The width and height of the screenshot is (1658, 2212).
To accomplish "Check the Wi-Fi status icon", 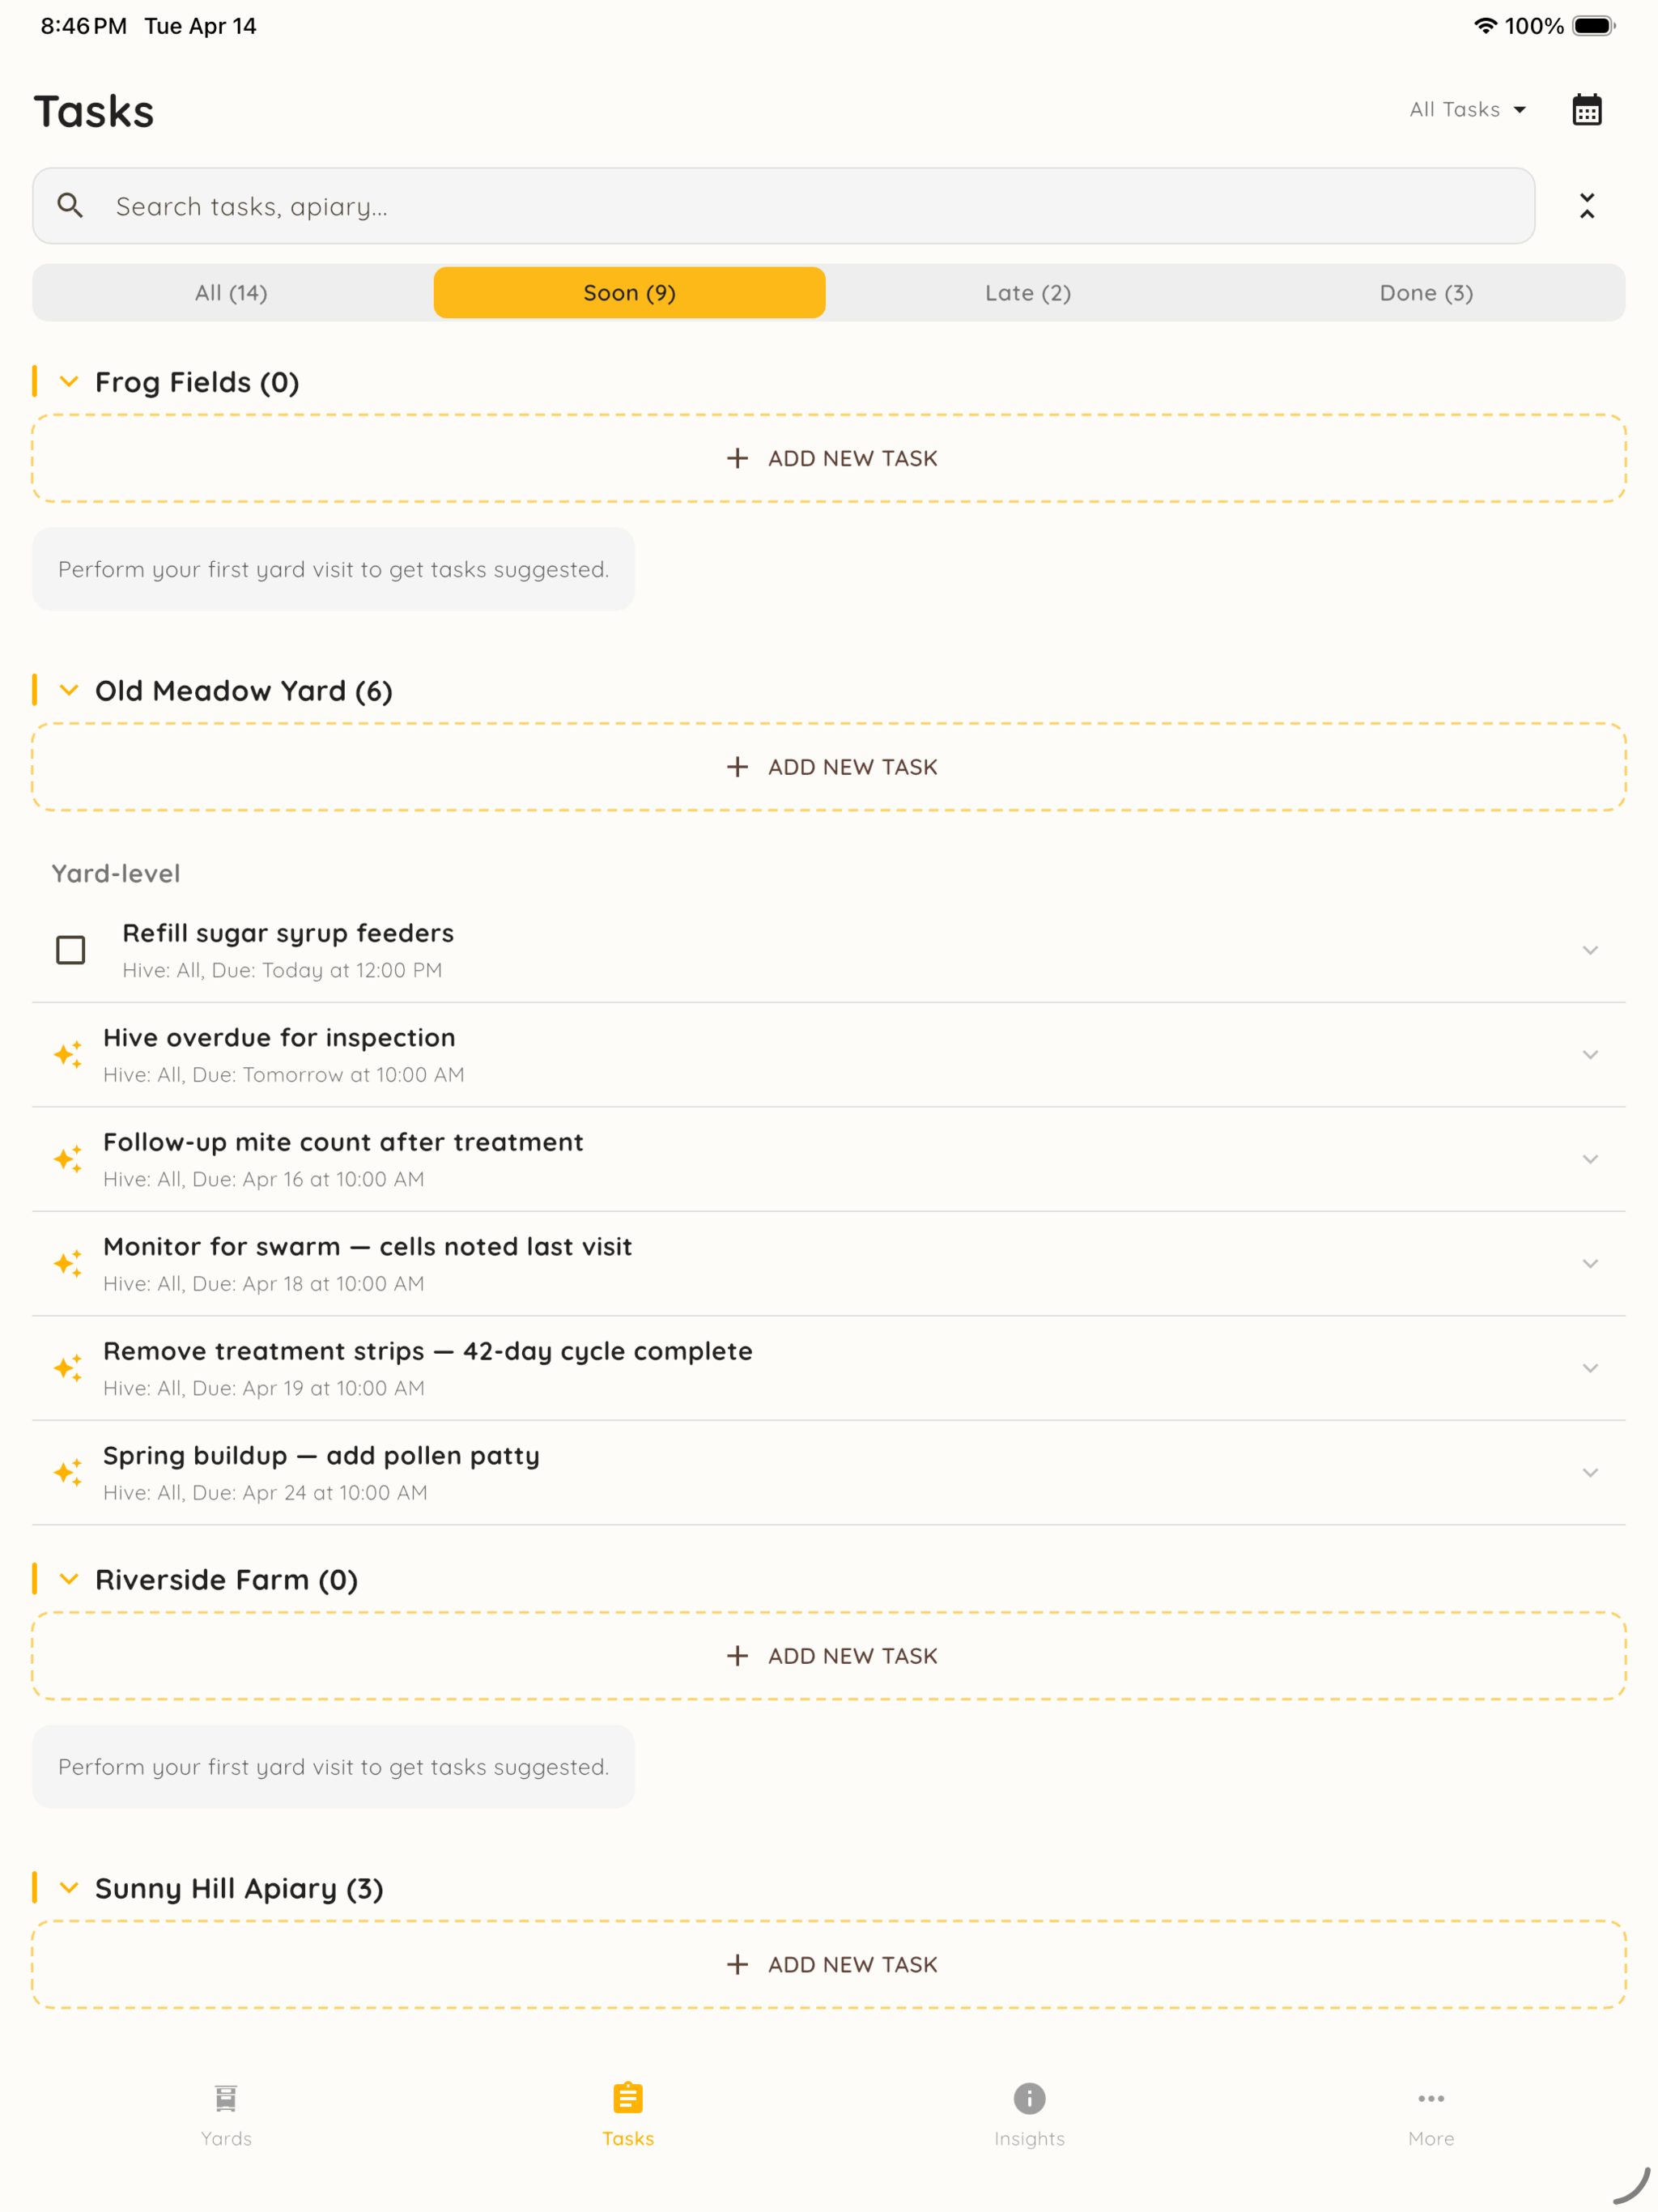I will (x=1485, y=26).
